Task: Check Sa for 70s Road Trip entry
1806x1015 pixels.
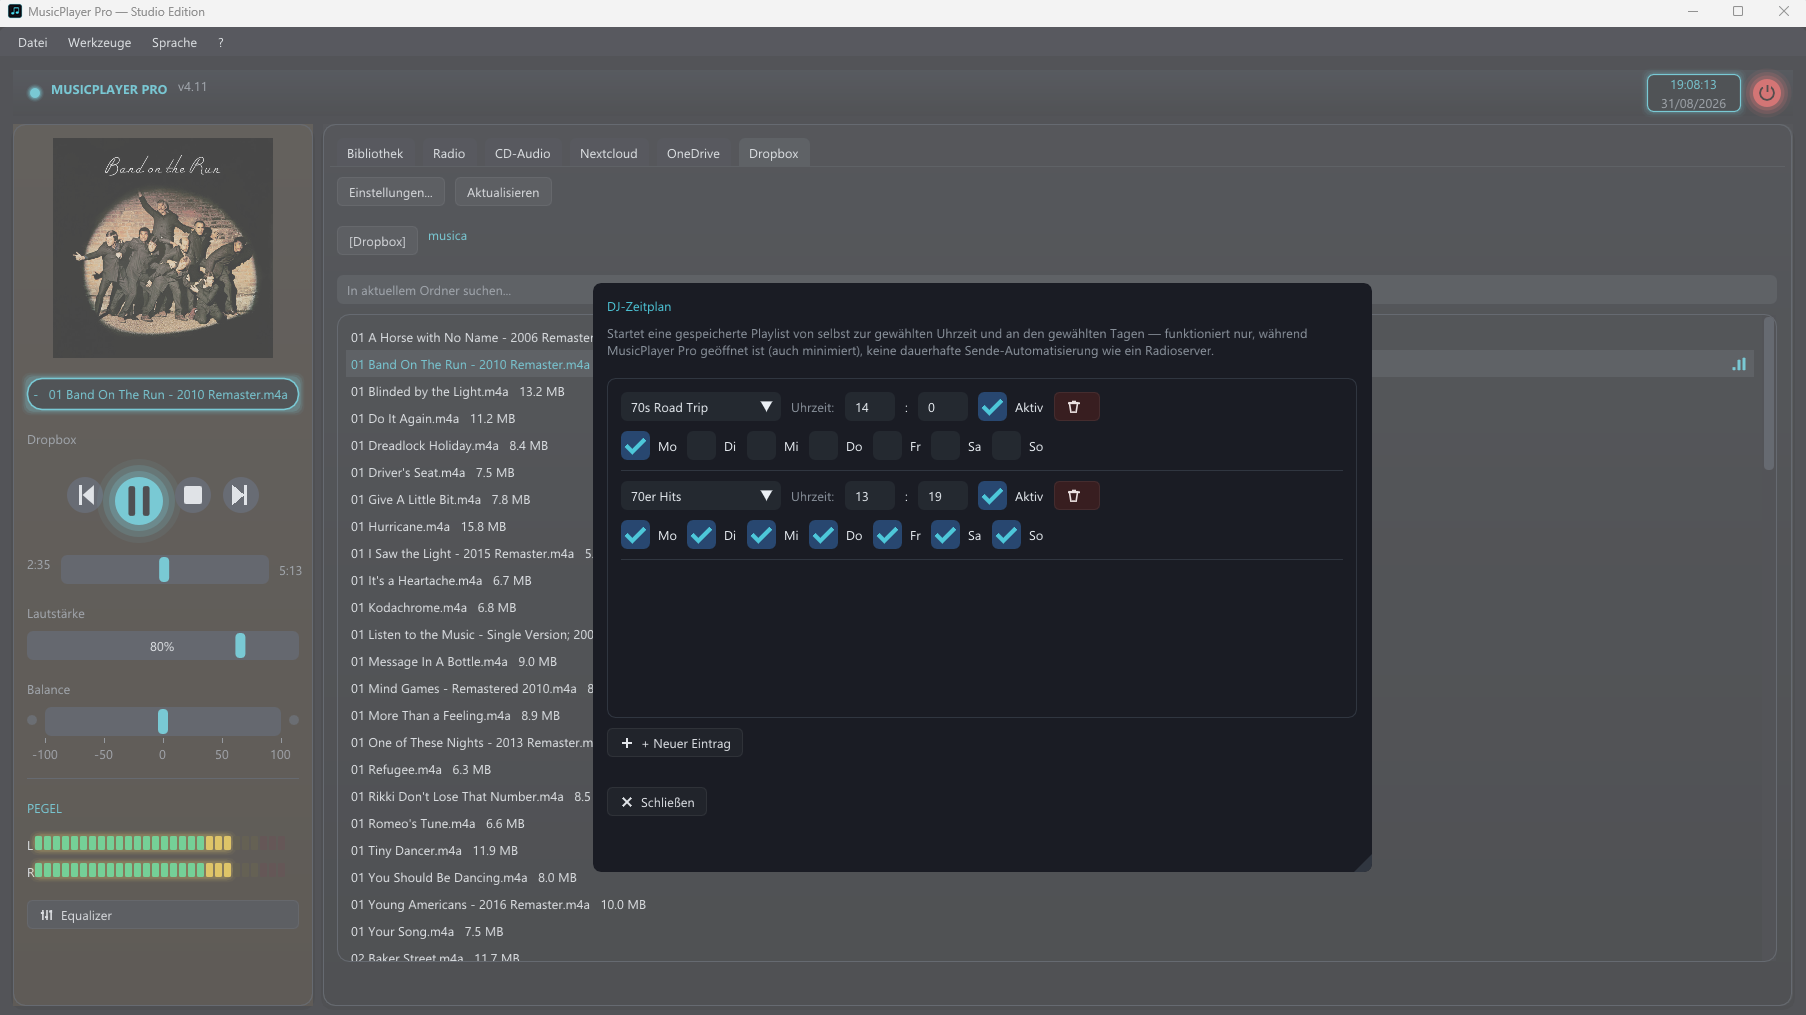Action: point(945,446)
